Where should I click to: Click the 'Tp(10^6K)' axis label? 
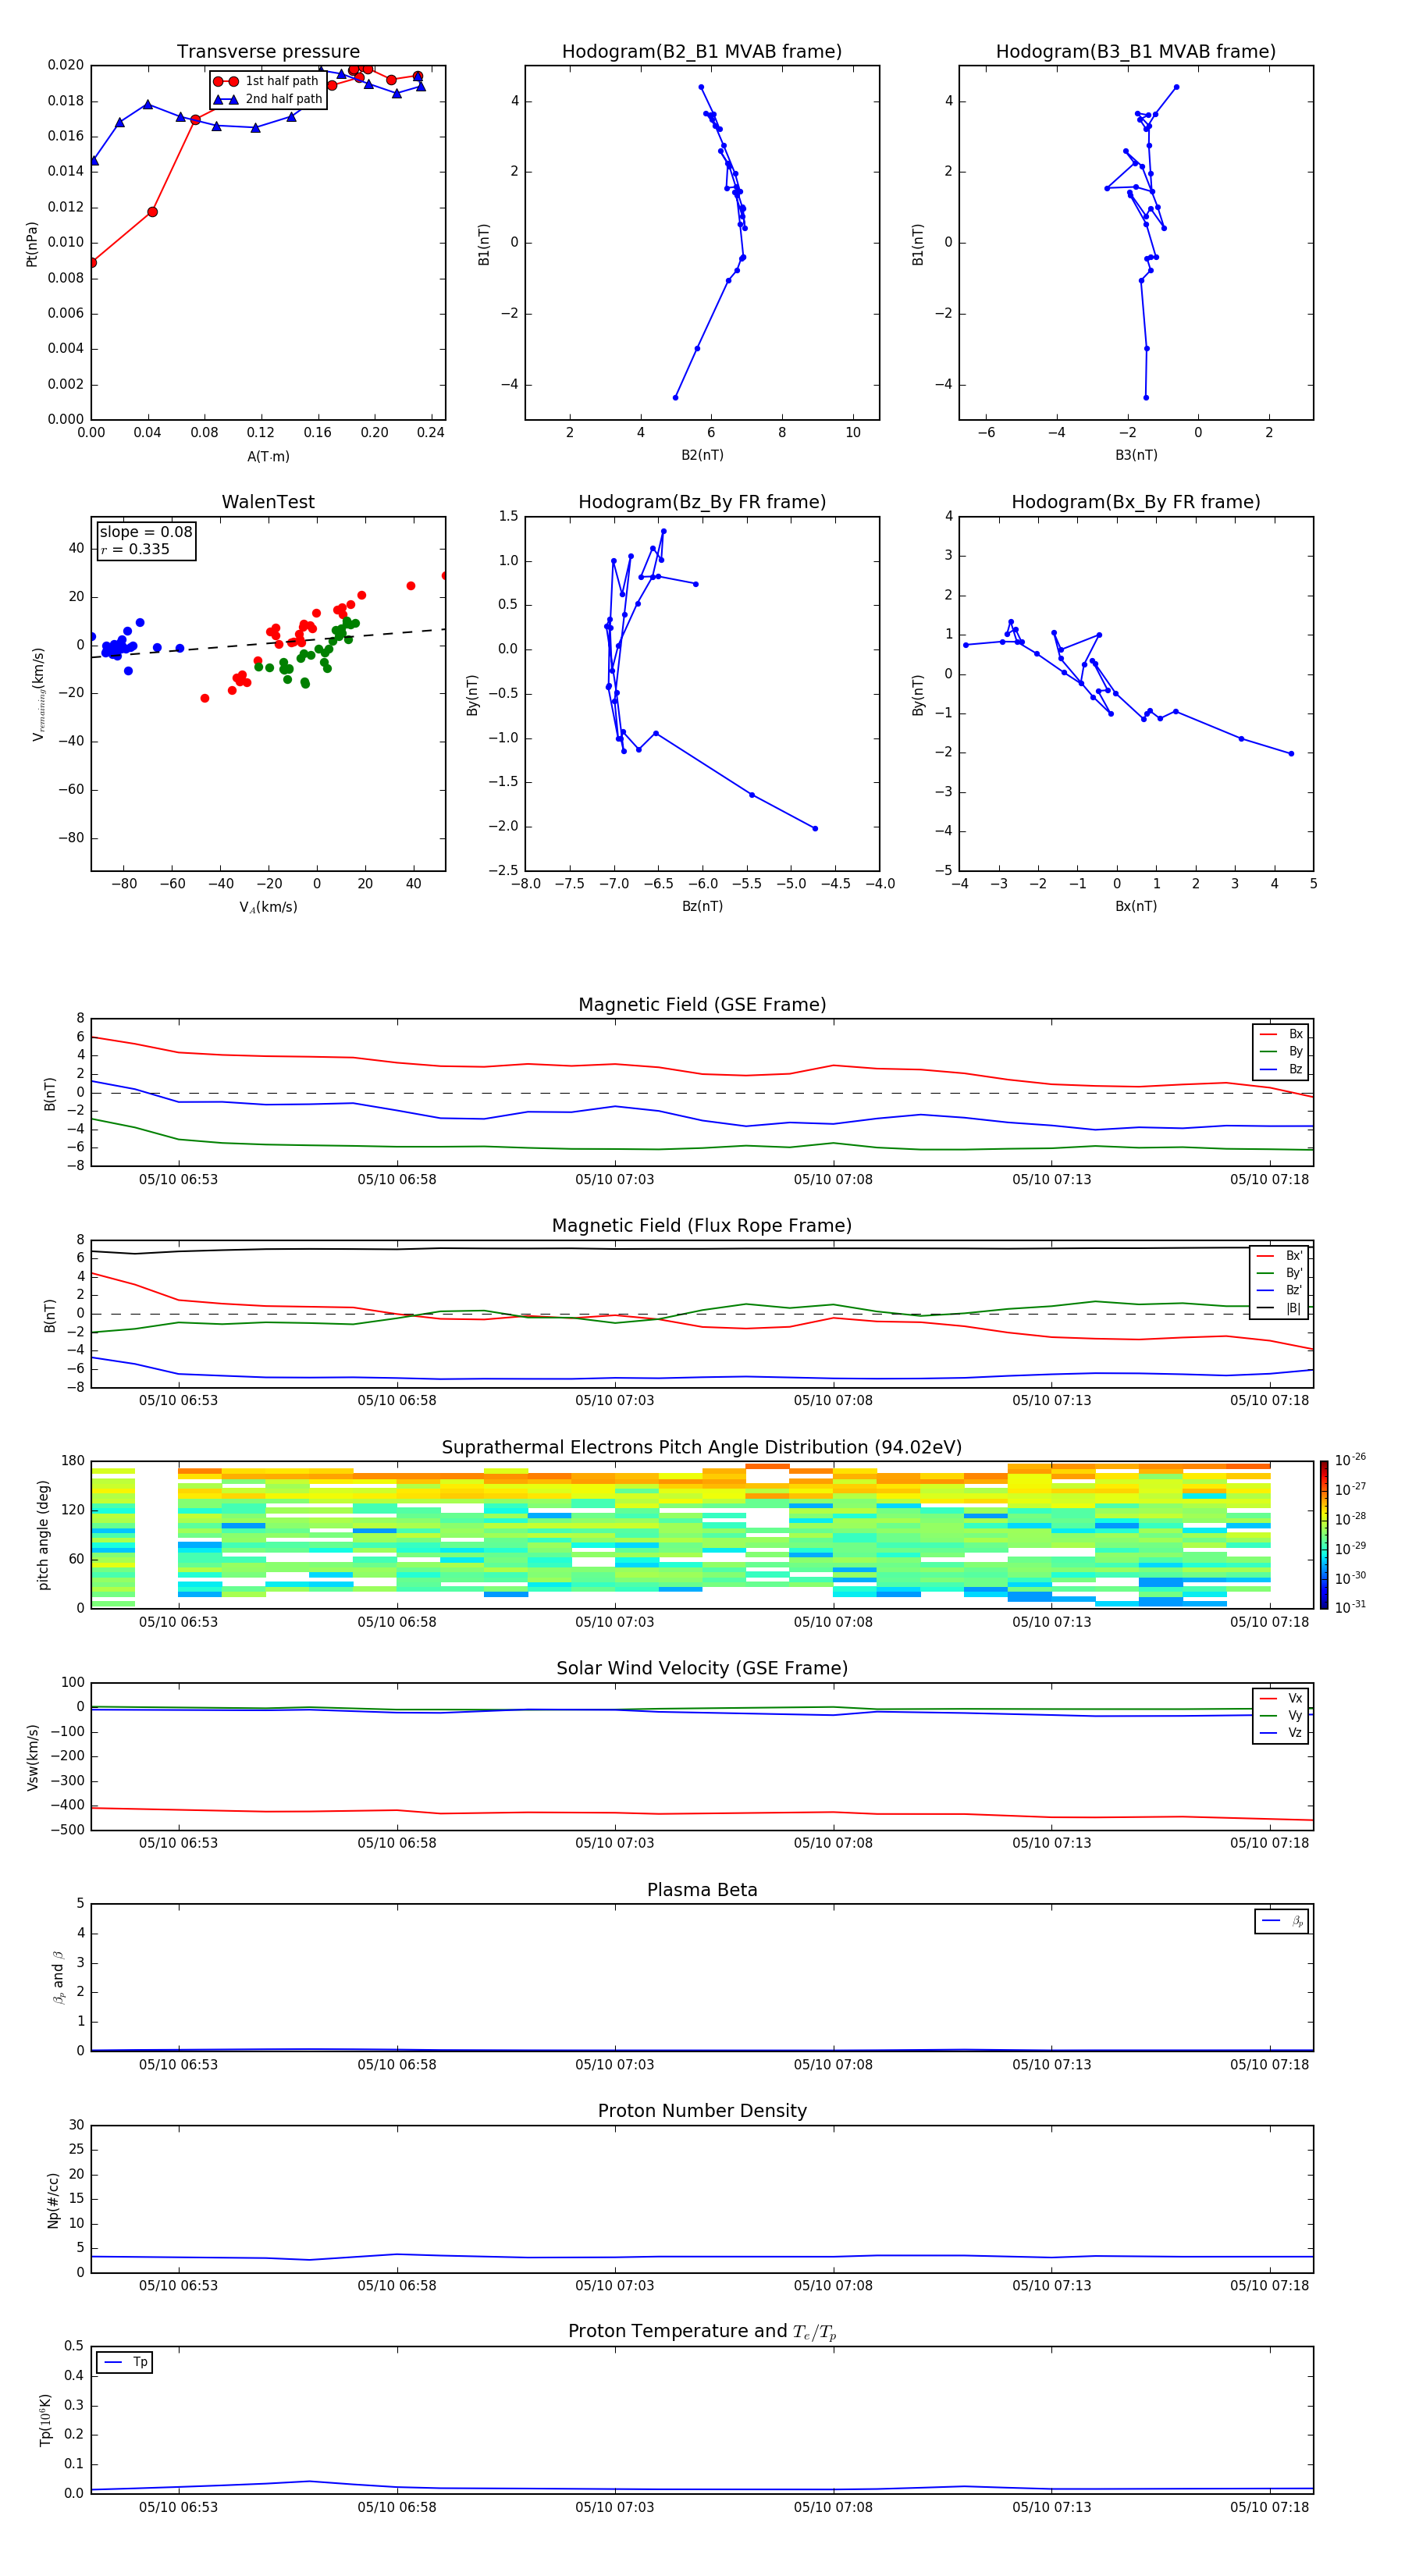click(x=45, y=2420)
